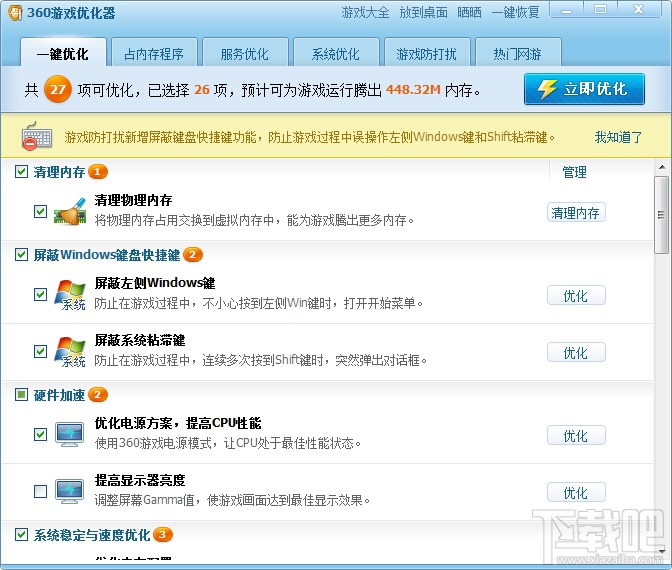Screen dimensions: 672x570
Task: Click the 硬件加速 group heading text
Action: (59, 395)
